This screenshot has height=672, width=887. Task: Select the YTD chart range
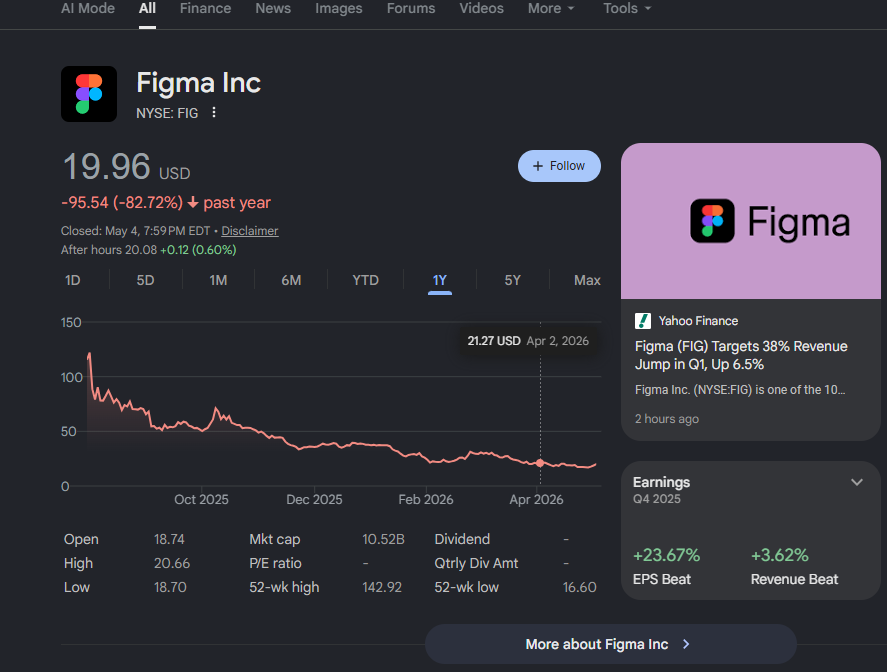coord(365,280)
